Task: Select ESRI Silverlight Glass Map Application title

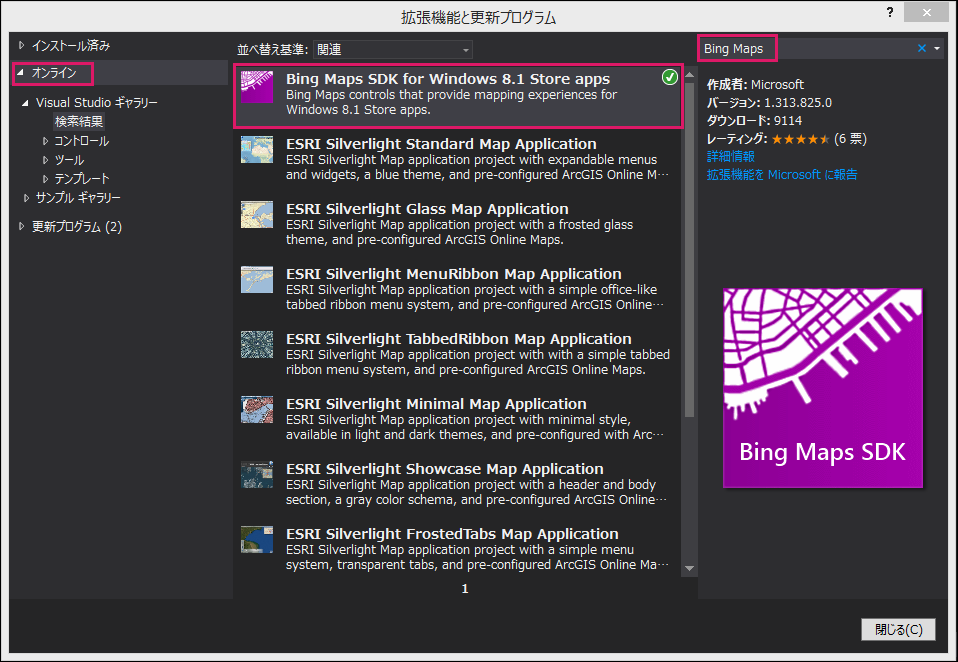Action: [x=427, y=209]
